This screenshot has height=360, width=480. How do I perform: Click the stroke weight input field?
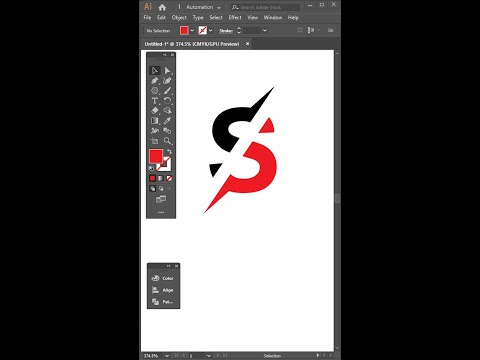point(252,30)
